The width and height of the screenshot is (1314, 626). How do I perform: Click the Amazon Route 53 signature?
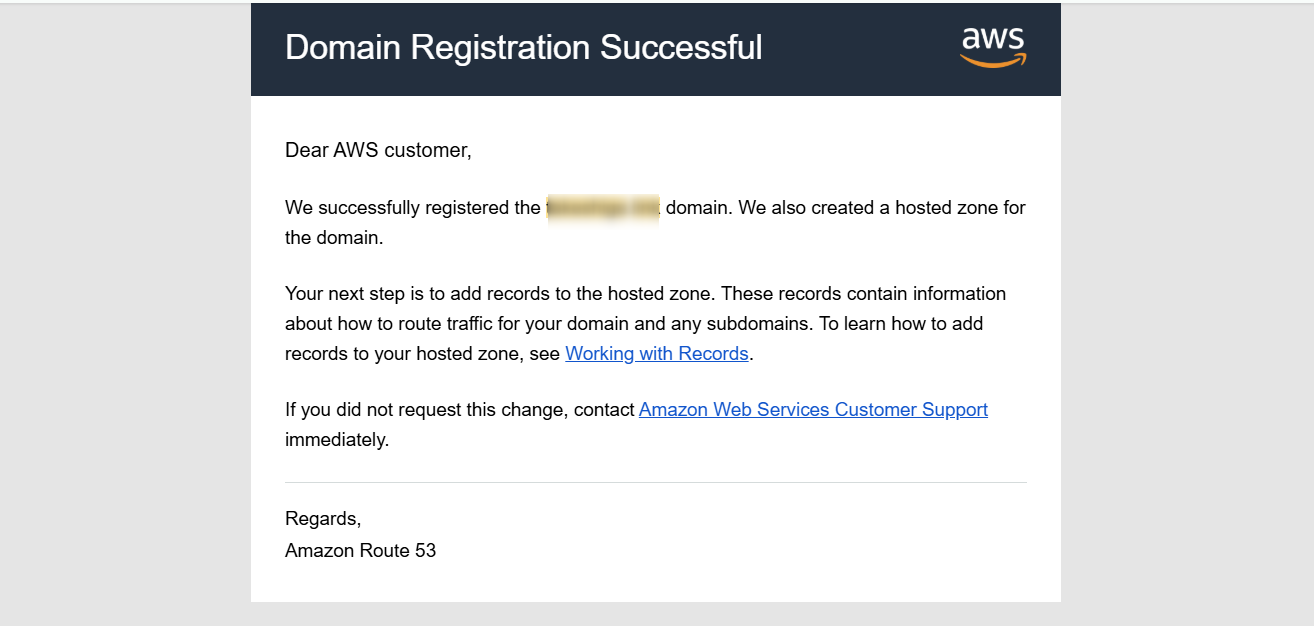tap(360, 551)
